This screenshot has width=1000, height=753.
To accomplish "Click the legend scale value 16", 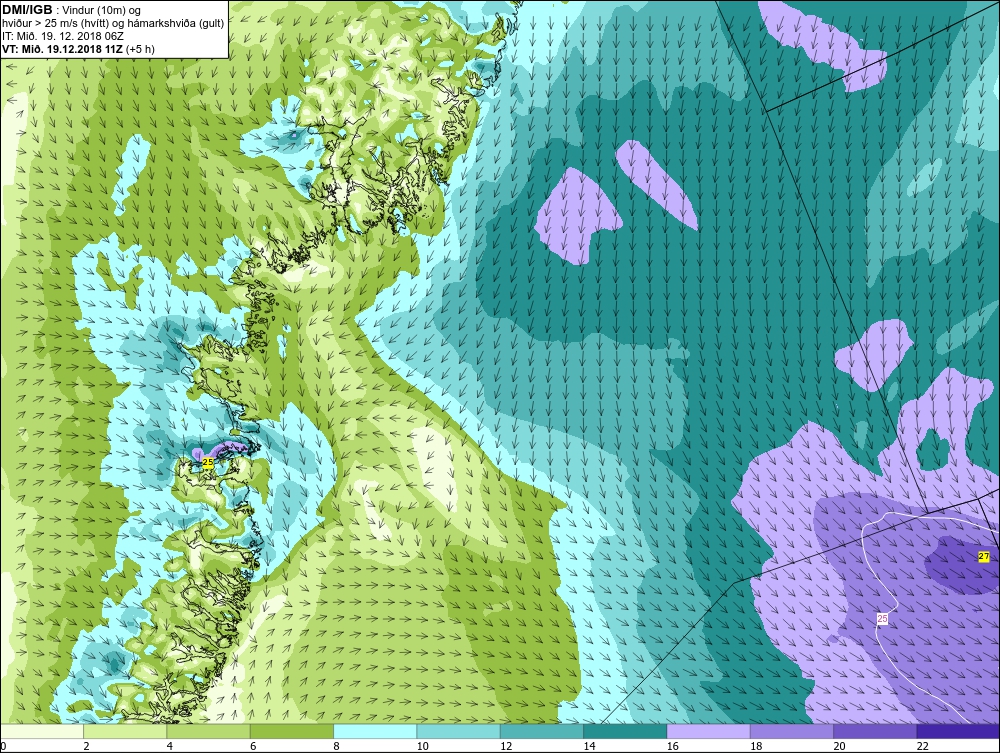I will pyautogui.click(x=672, y=747).
